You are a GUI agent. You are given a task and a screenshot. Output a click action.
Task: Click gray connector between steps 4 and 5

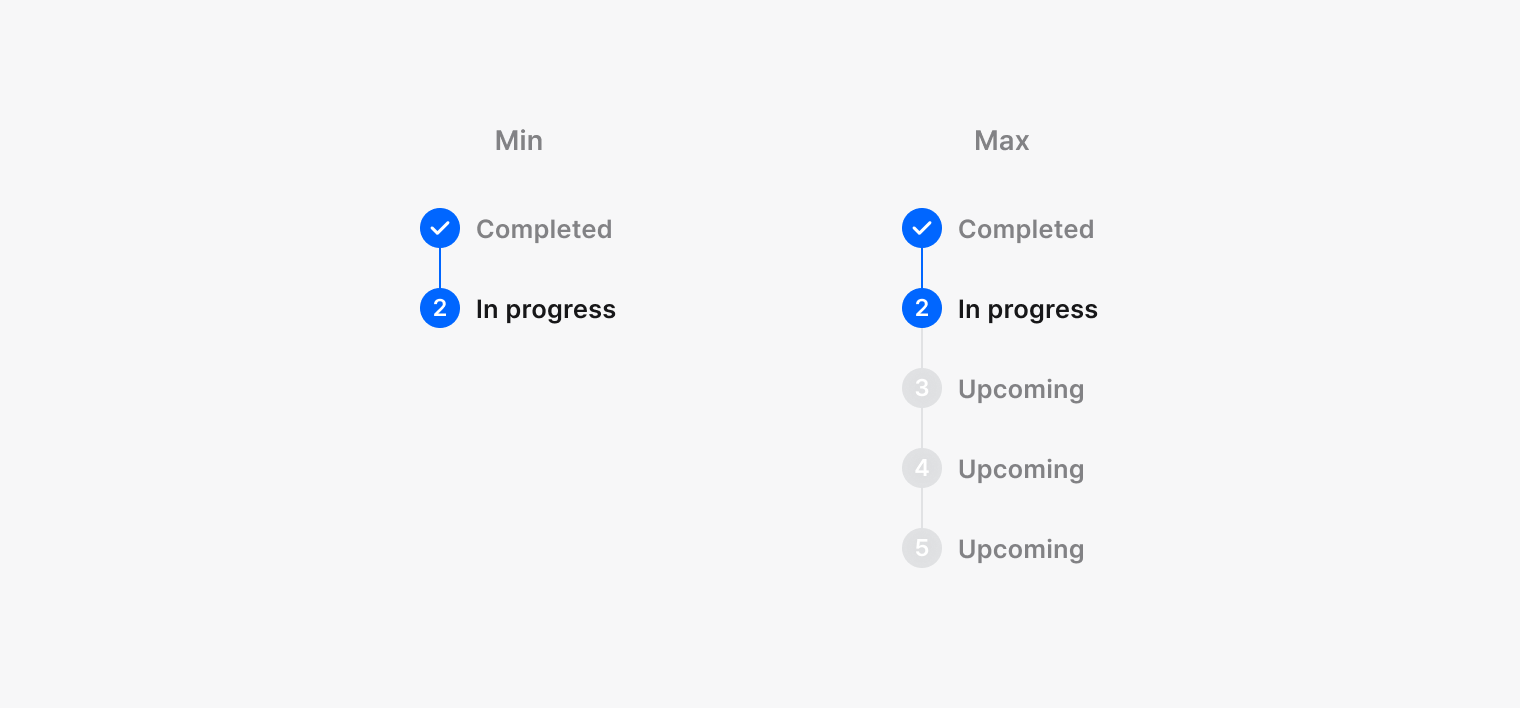(x=922, y=508)
